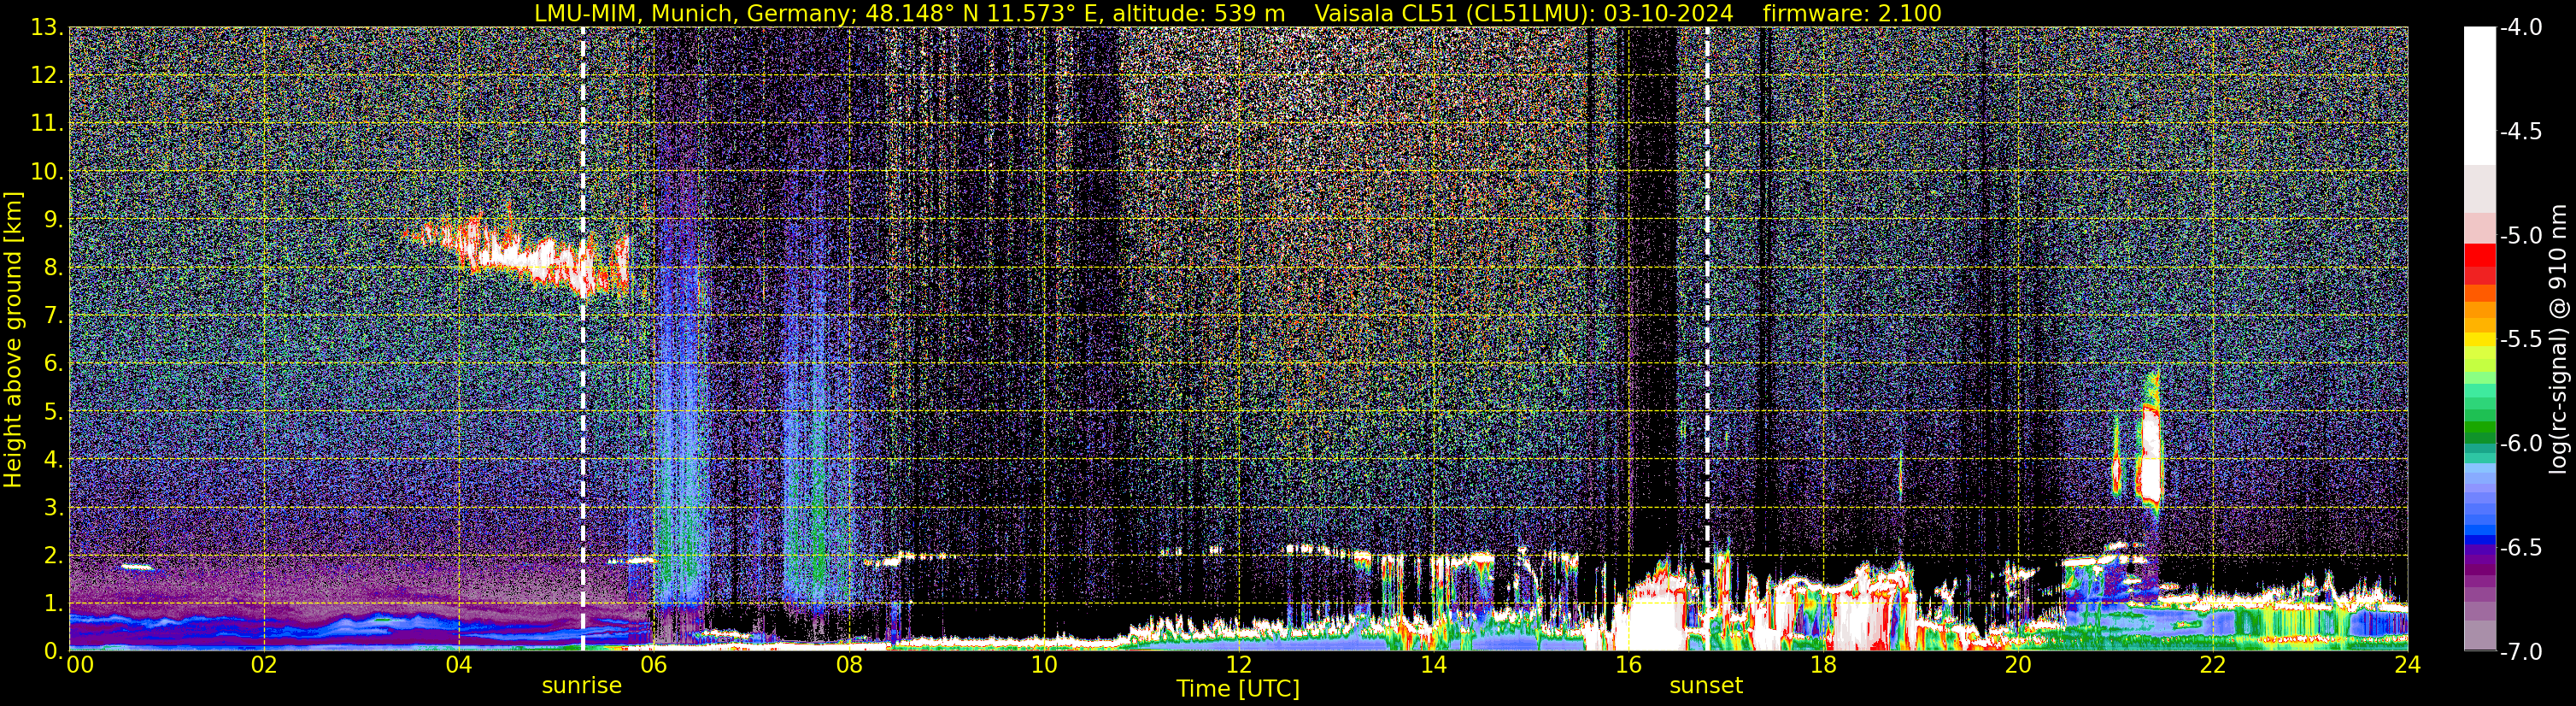Screen dimensions: 2576x706
Task: Click the time axis tick label '08'
Action: 848,666
